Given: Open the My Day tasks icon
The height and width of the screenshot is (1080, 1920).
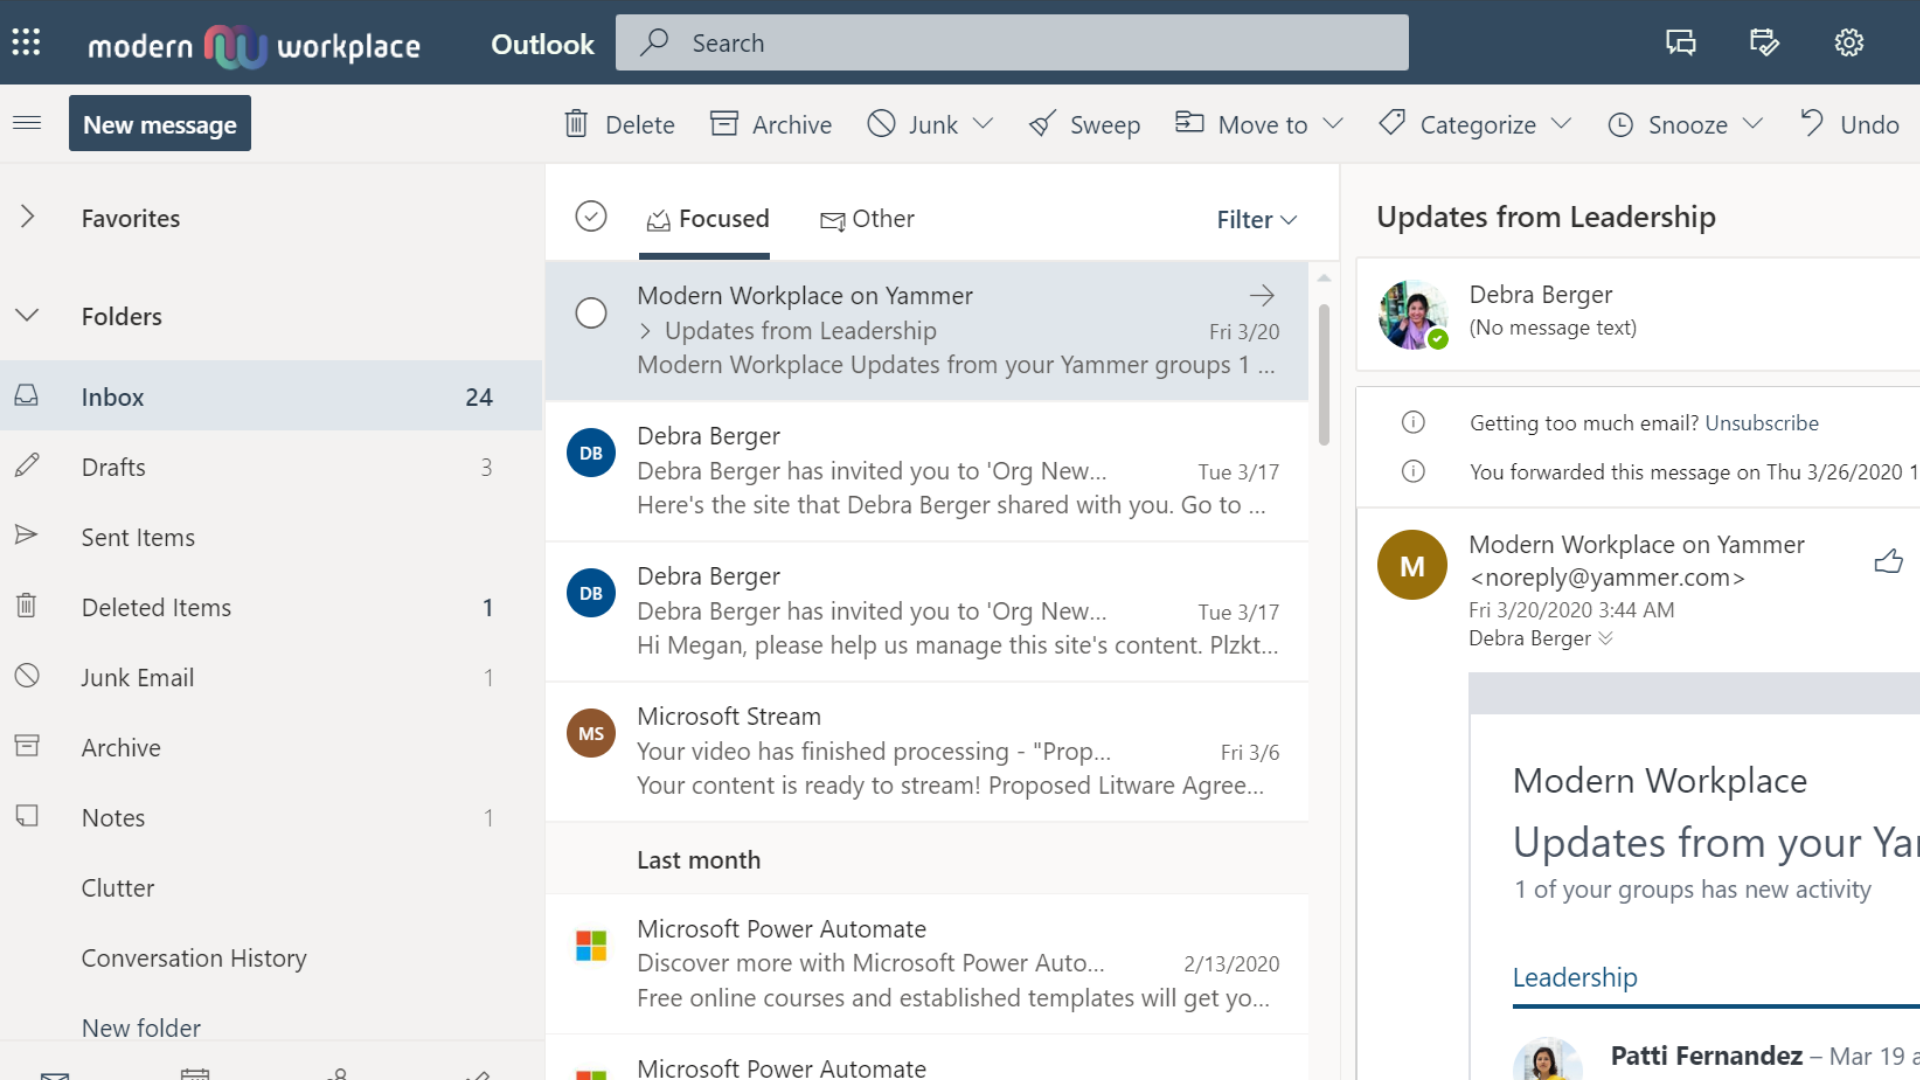Looking at the screenshot, I should [1764, 42].
